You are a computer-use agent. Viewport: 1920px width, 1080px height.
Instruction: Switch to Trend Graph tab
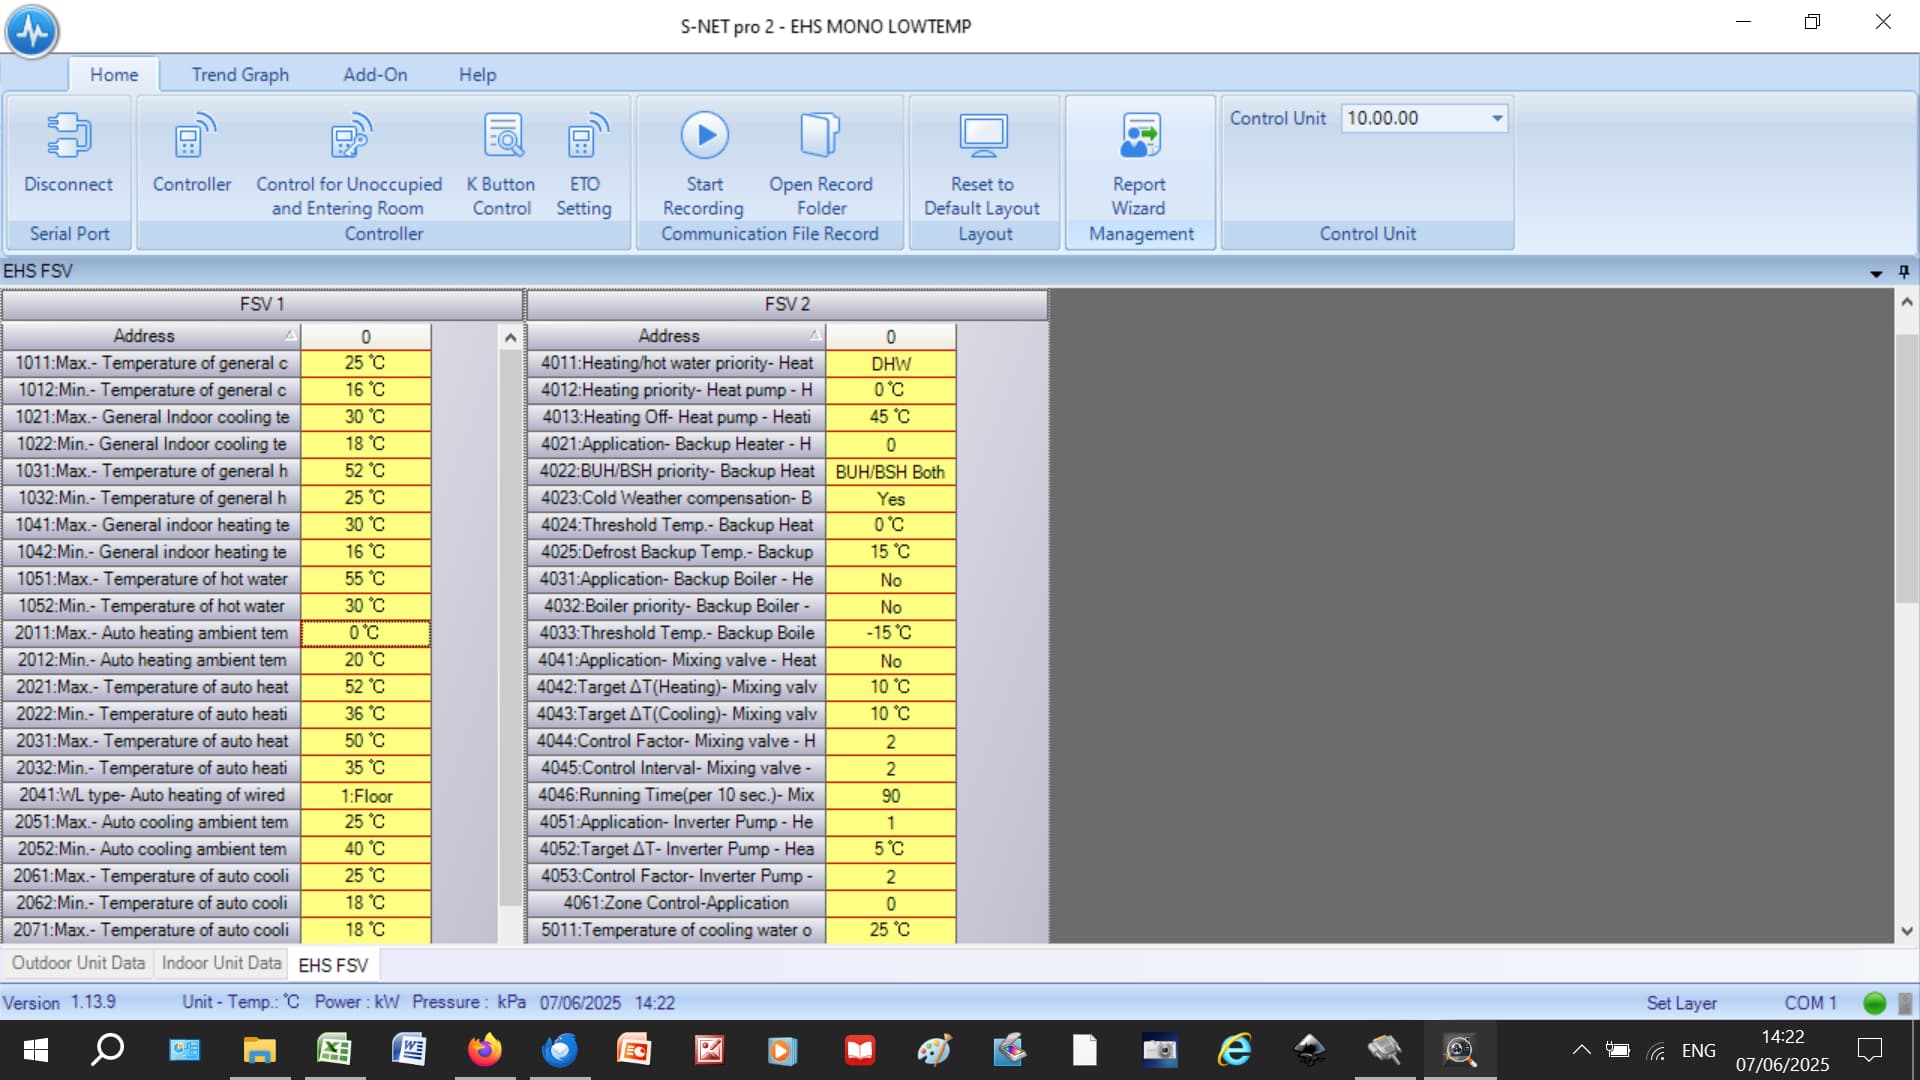pyautogui.click(x=240, y=75)
